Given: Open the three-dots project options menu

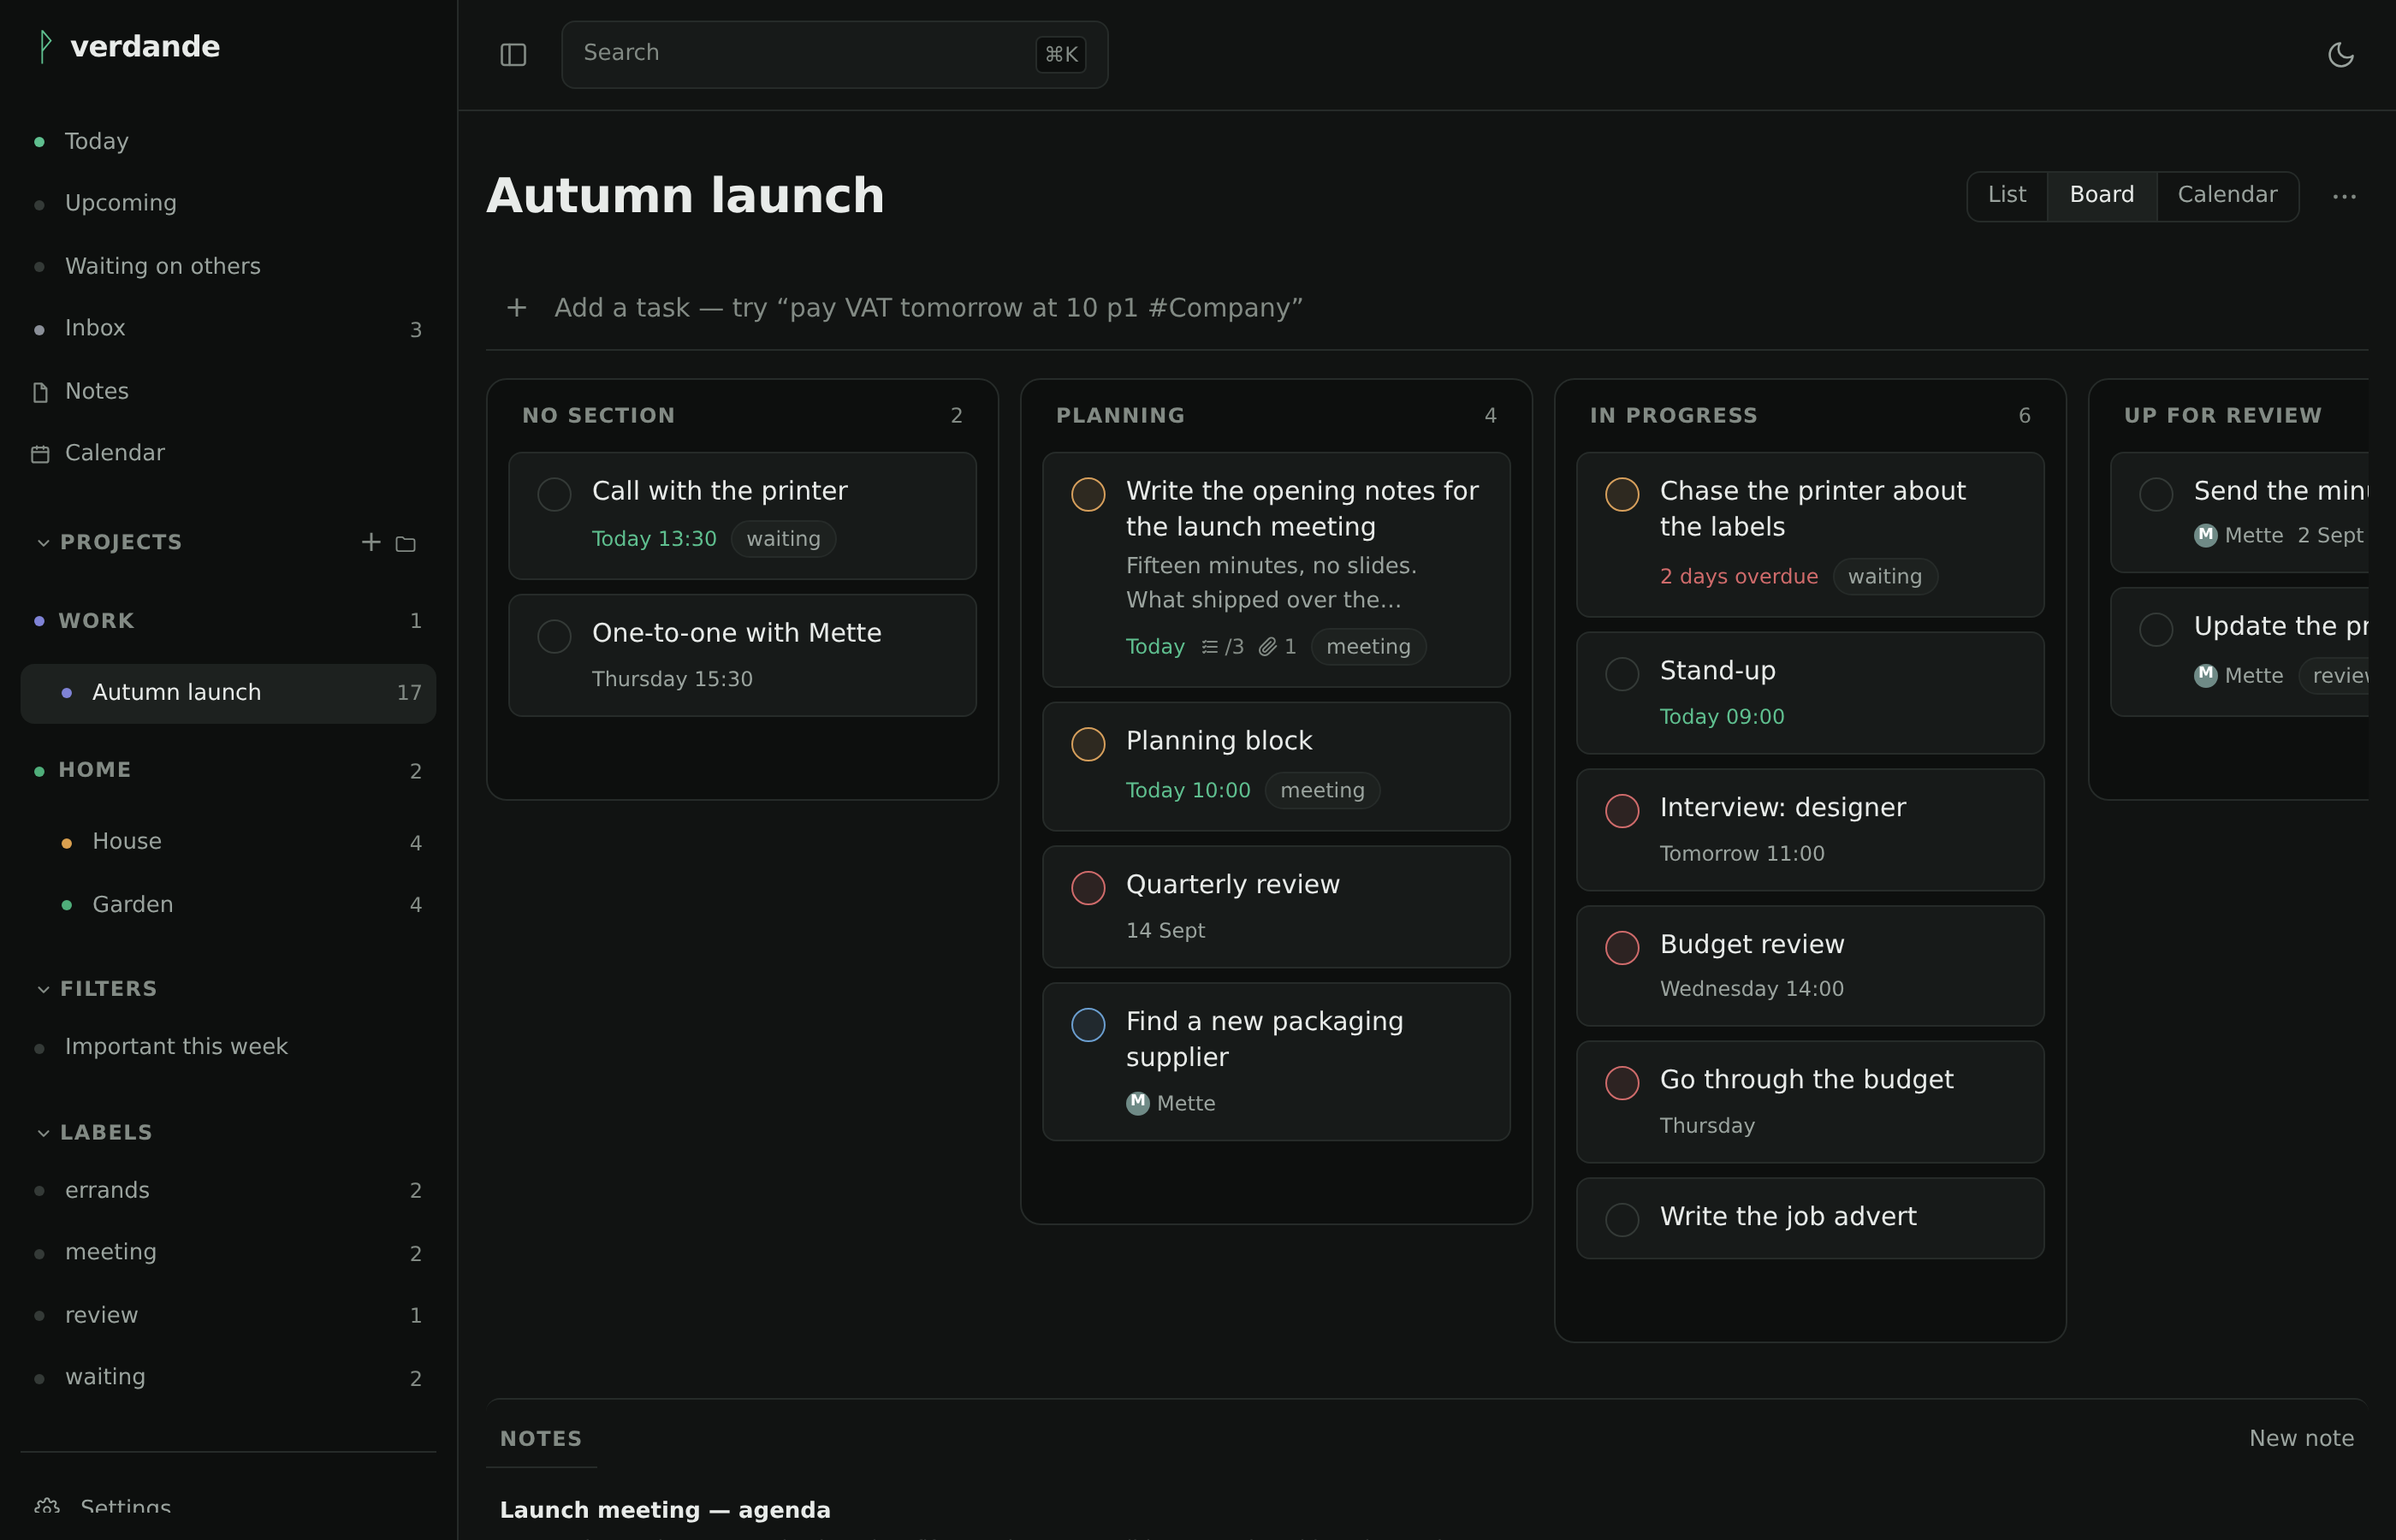Looking at the screenshot, I should [x=2344, y=196].
